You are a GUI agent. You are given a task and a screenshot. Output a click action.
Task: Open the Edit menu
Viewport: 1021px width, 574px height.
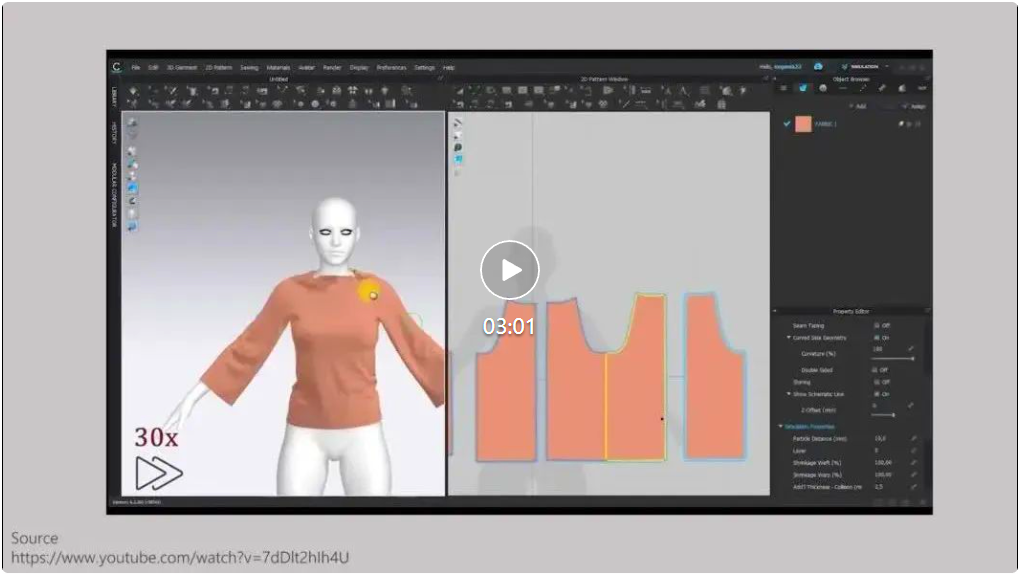tap(153, 68)
